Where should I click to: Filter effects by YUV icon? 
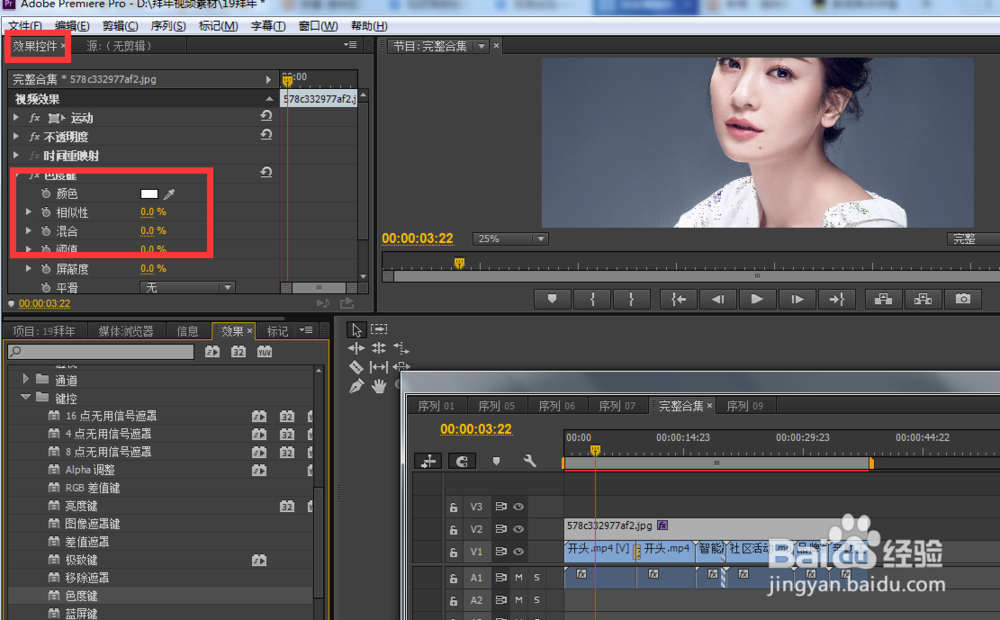(x=264, y=352)
